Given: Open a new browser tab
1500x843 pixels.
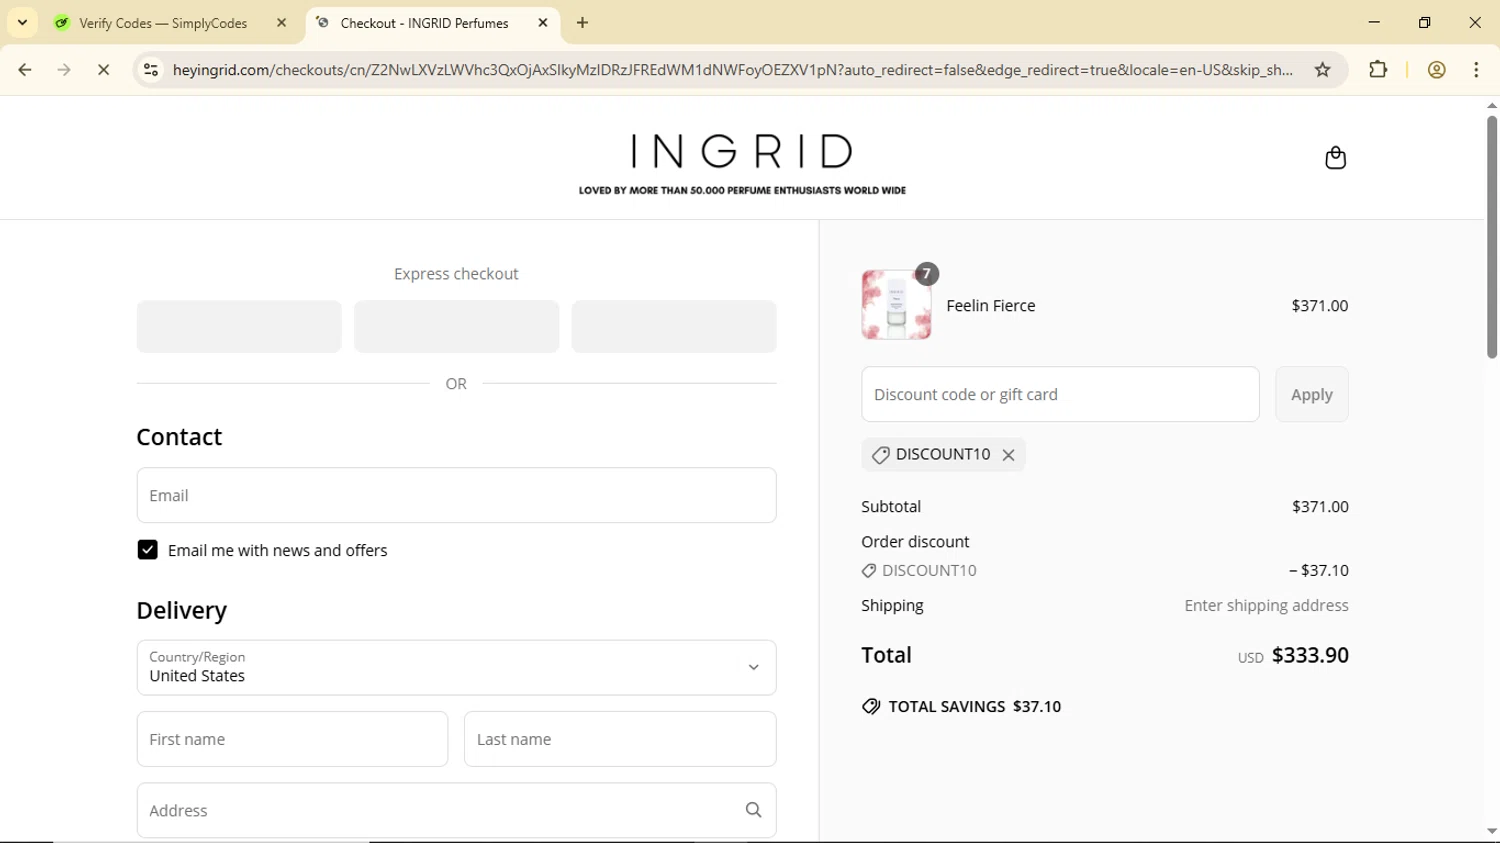Looking at the screenshot, I should (582, 22).
